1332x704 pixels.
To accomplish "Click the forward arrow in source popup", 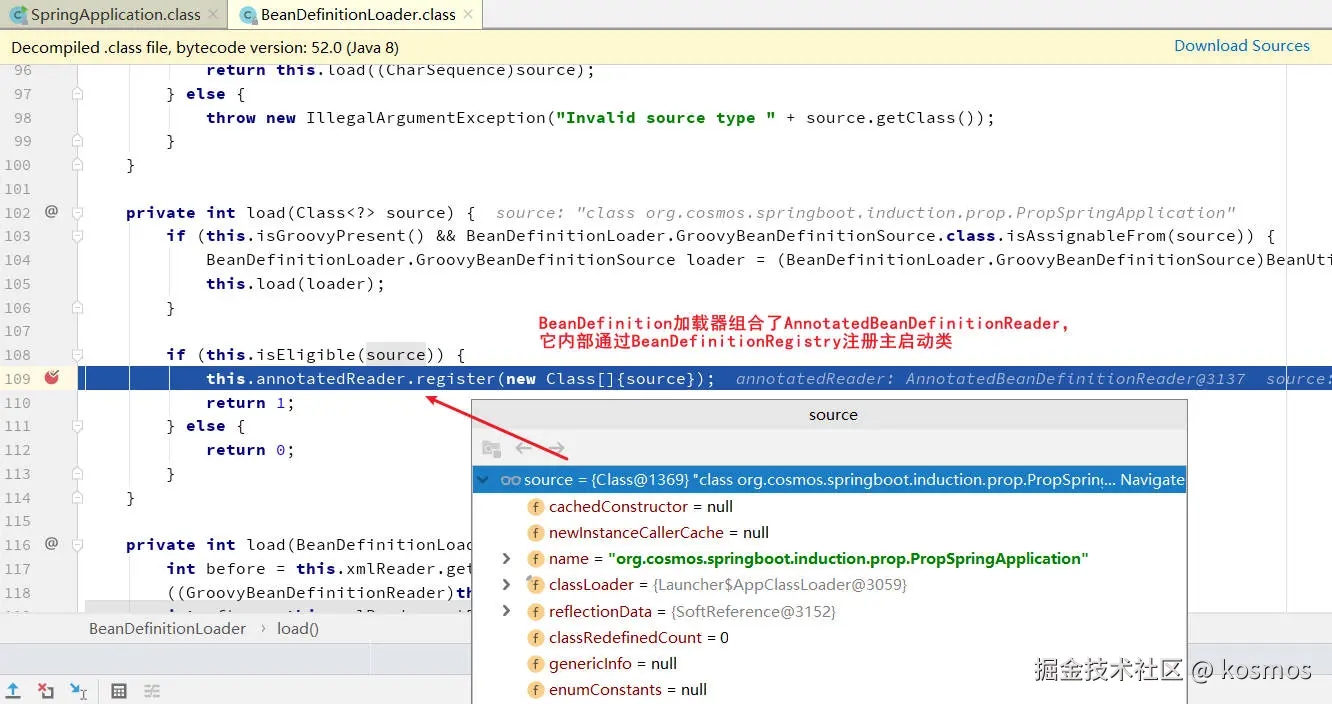I will tap(557, 448).
